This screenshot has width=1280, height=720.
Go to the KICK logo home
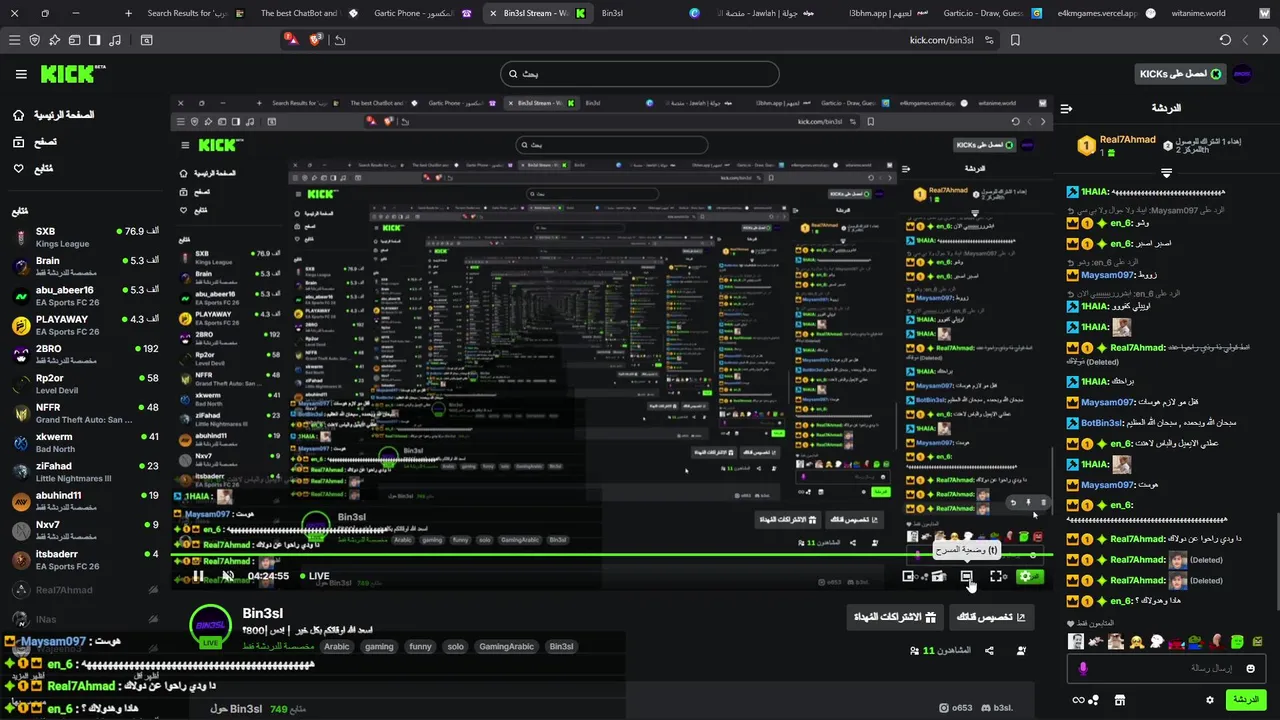pyautogui.click(x=72, y=74)
